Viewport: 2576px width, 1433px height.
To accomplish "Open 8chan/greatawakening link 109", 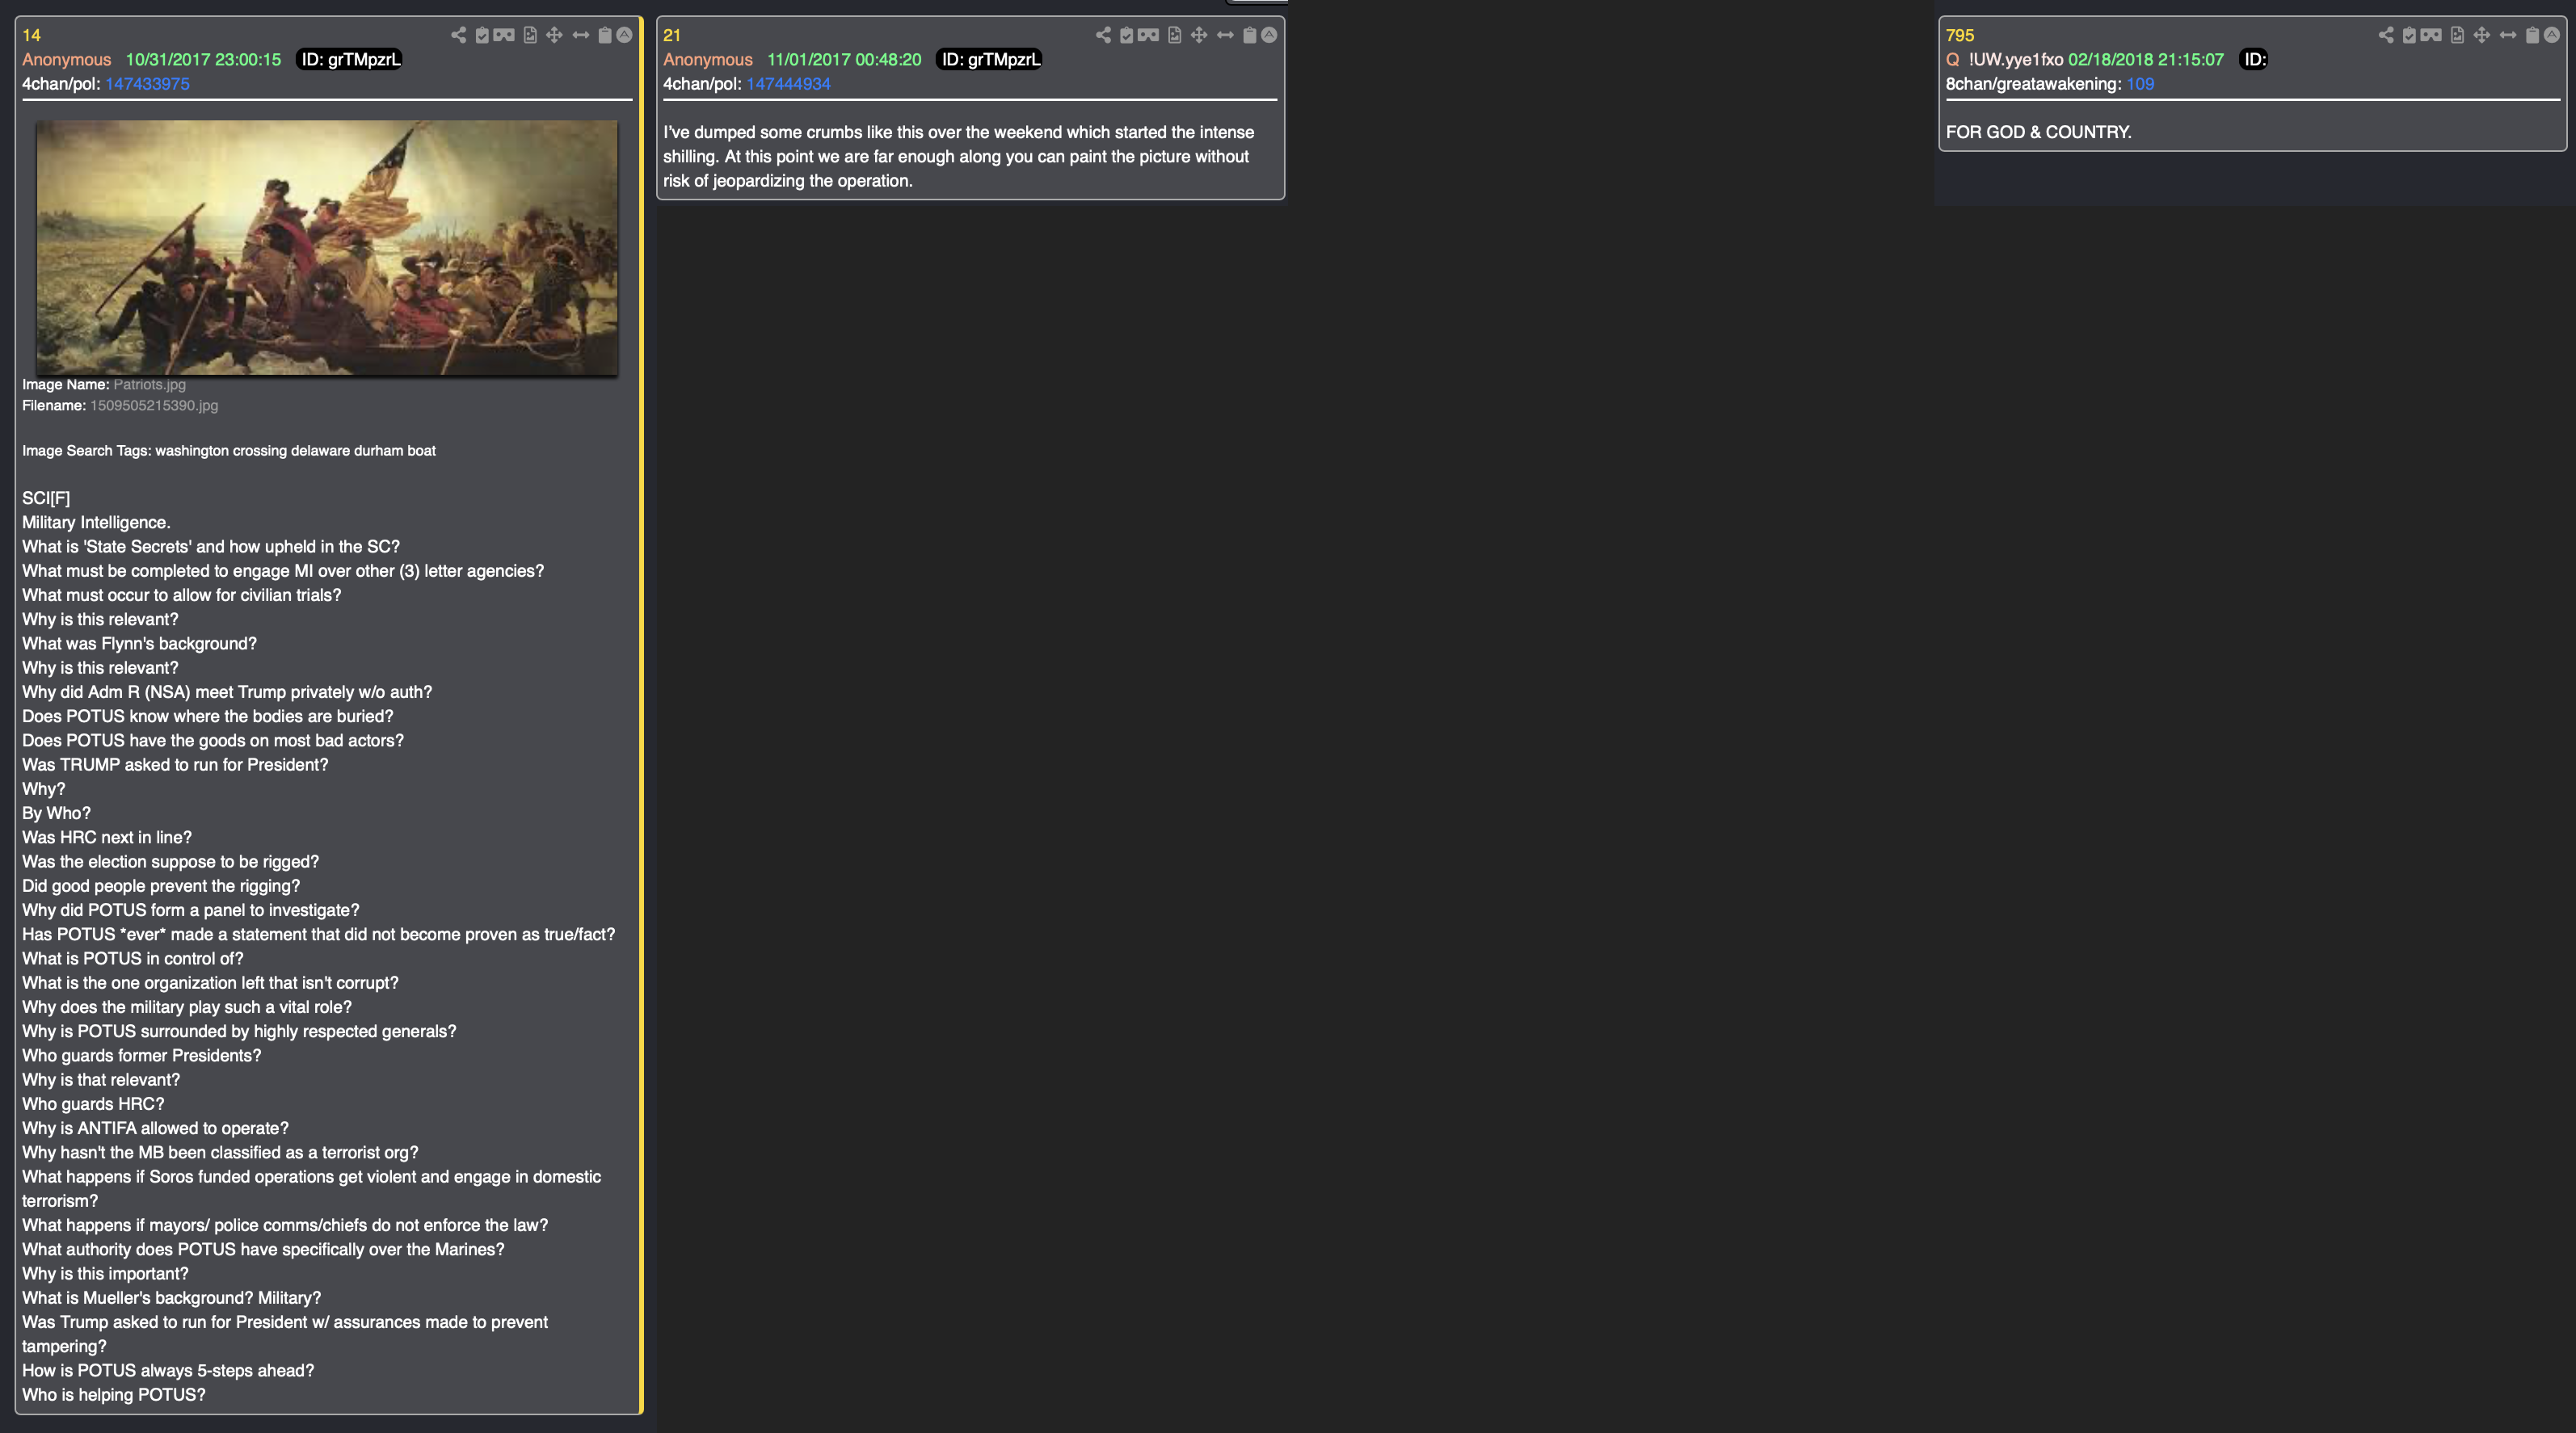I will [2140, 84].
